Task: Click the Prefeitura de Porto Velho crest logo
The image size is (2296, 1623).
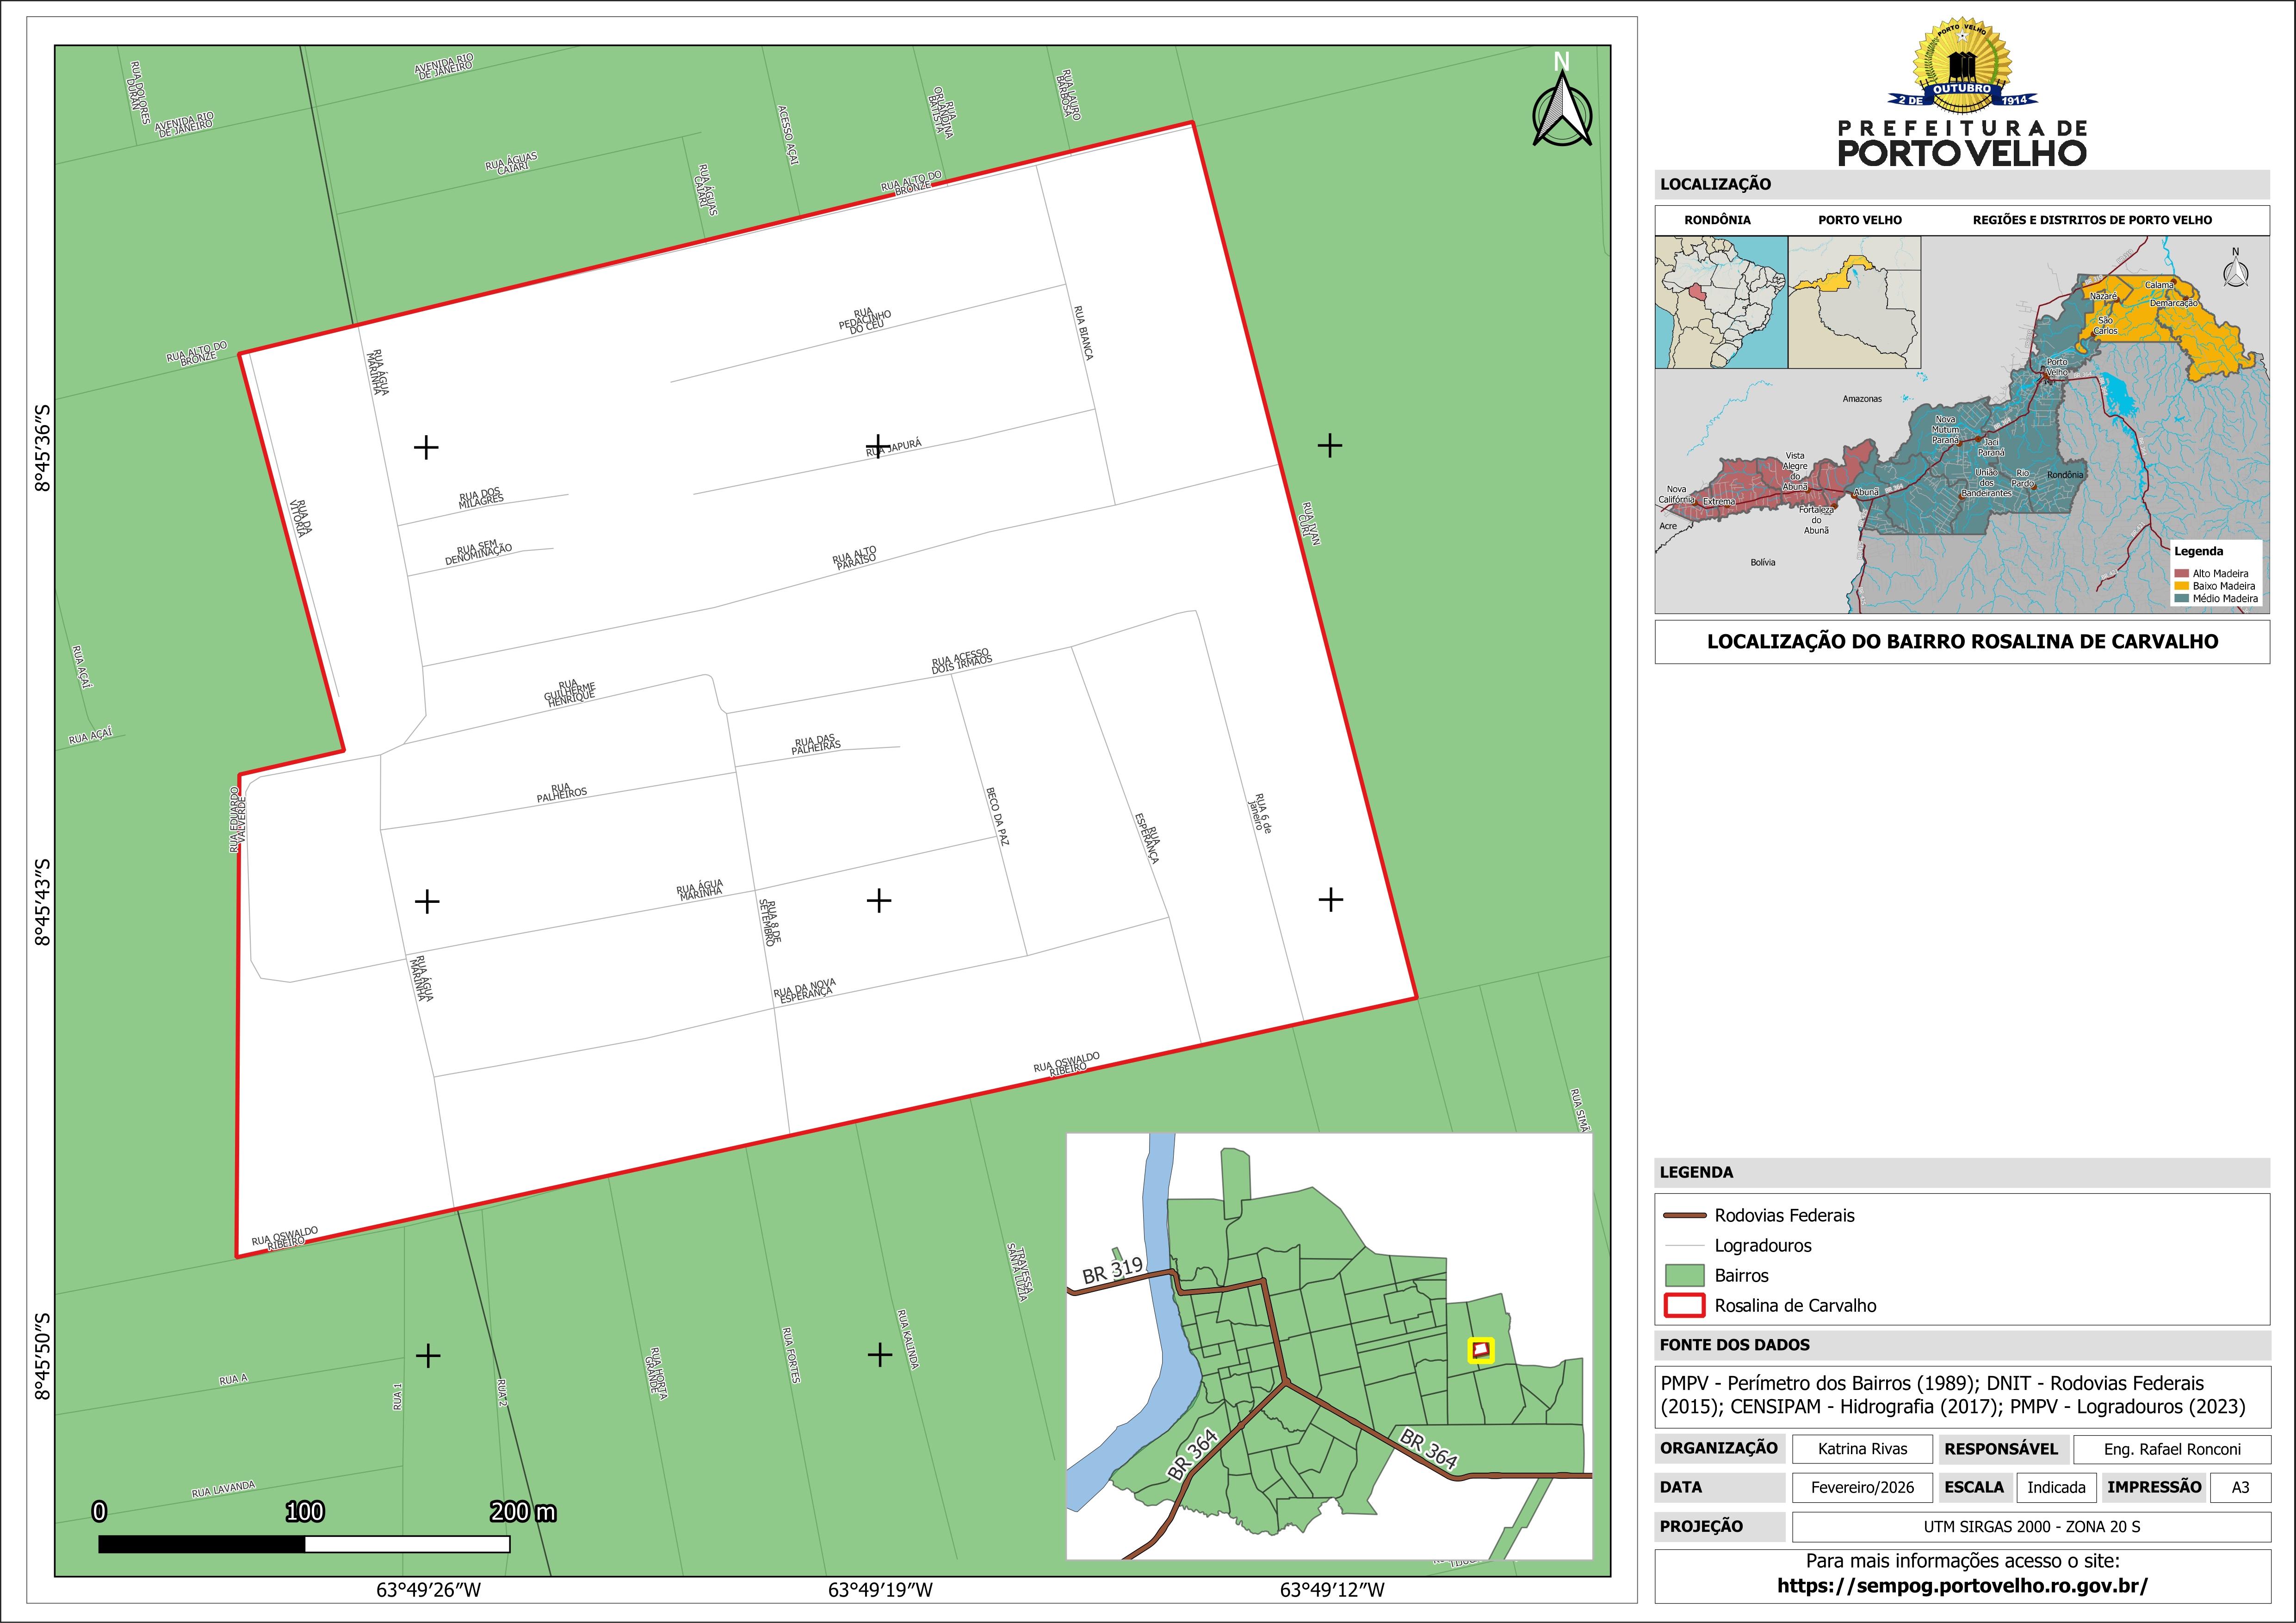Action: [1961, 66]
